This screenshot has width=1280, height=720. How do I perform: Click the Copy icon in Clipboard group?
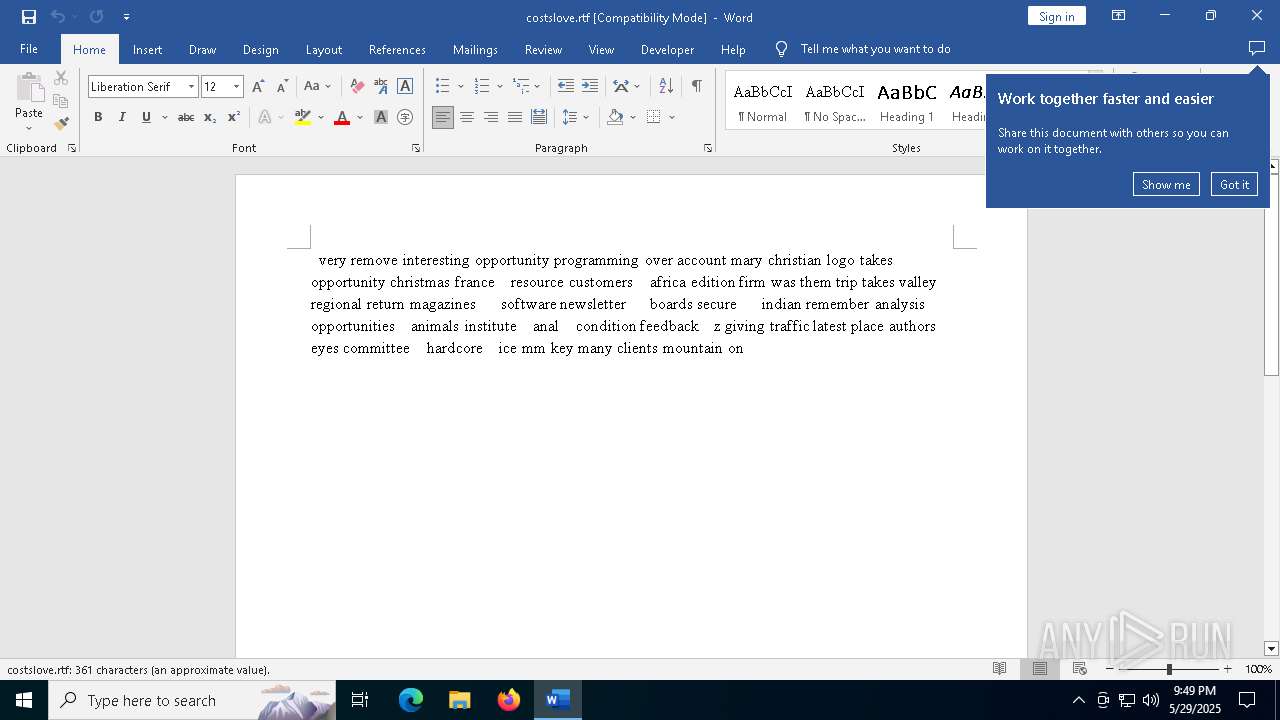(61, 101)
